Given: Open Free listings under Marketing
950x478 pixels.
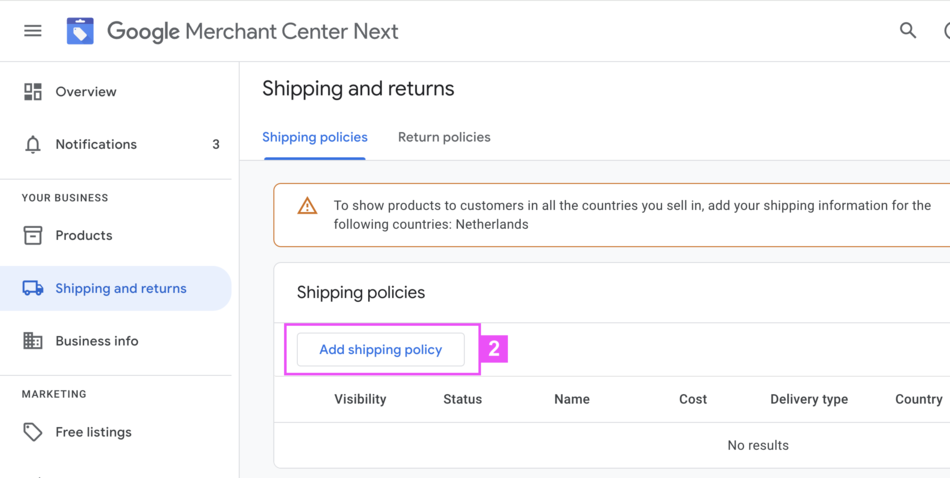Looking at the screenshot, I should pyautogui.click(x=93, y=432).
